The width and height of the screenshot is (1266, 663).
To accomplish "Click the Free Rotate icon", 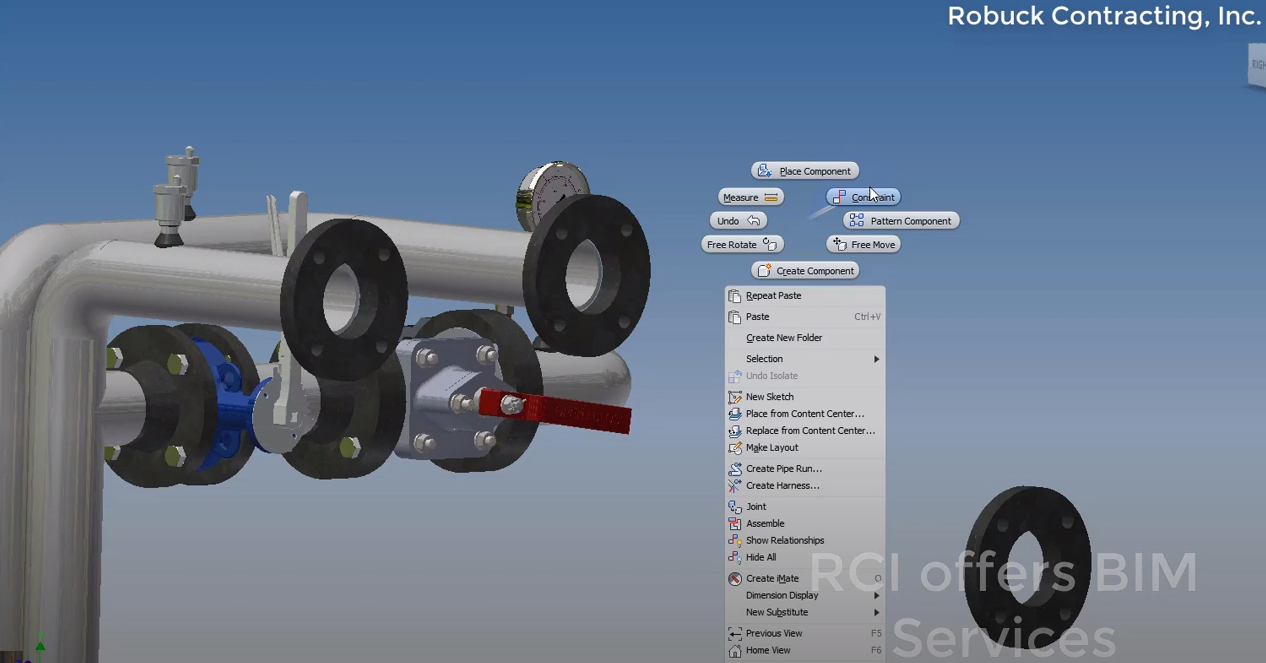I will click(770, 244).
